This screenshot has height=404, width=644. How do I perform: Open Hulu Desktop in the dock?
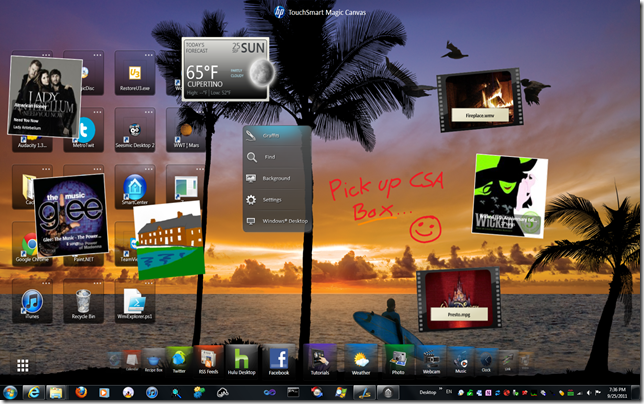pyautogui.click(x=242, y=360)
